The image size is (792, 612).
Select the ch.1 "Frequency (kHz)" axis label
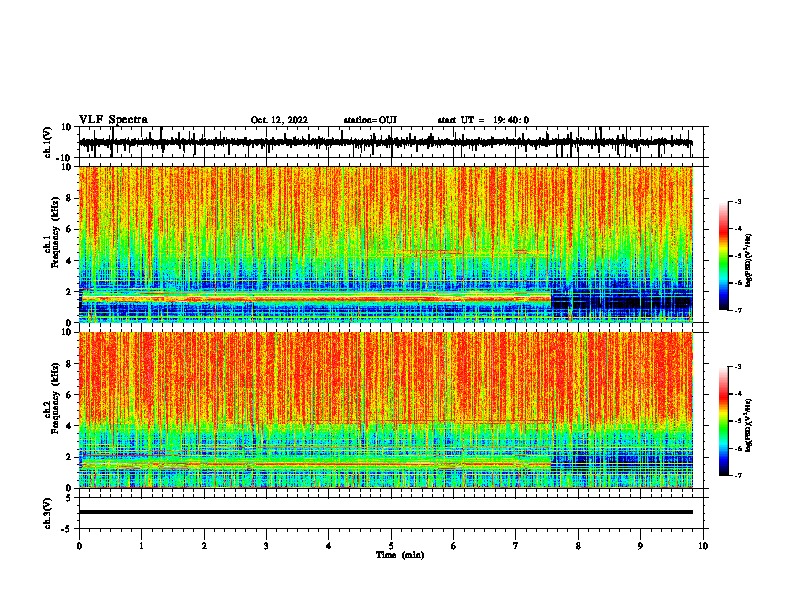tap(55, 232)
